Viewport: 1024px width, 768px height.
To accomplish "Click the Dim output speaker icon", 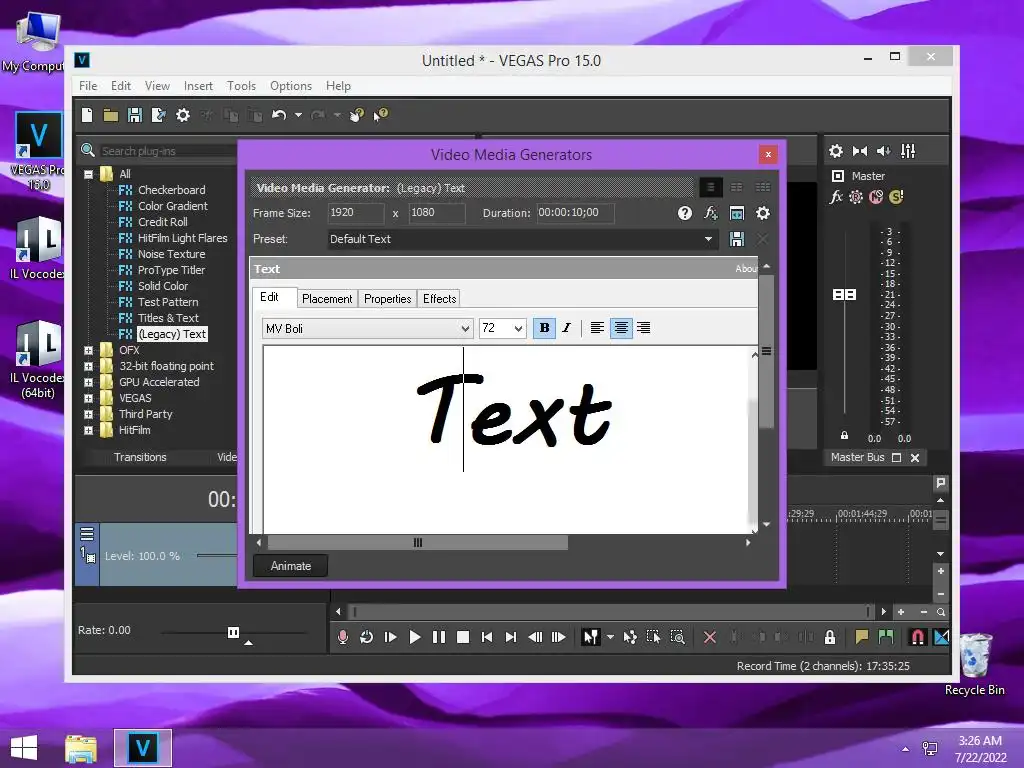I will tap(884, 151).
